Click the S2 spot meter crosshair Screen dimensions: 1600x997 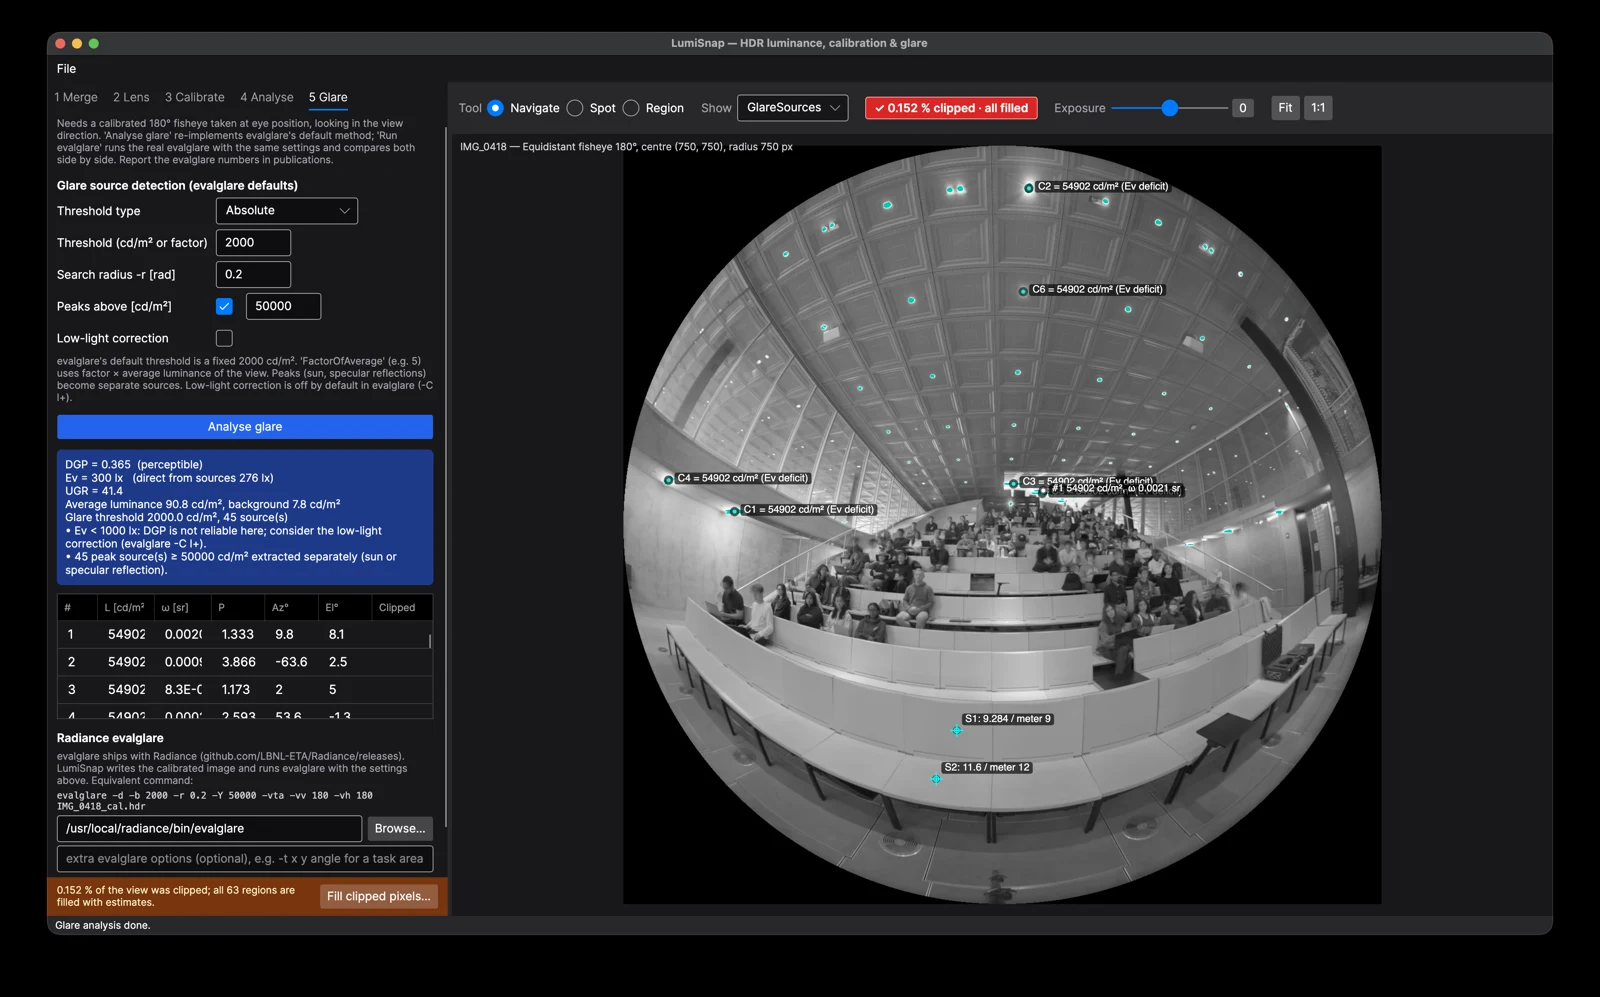pyautogui.click(x=936, y=779)
